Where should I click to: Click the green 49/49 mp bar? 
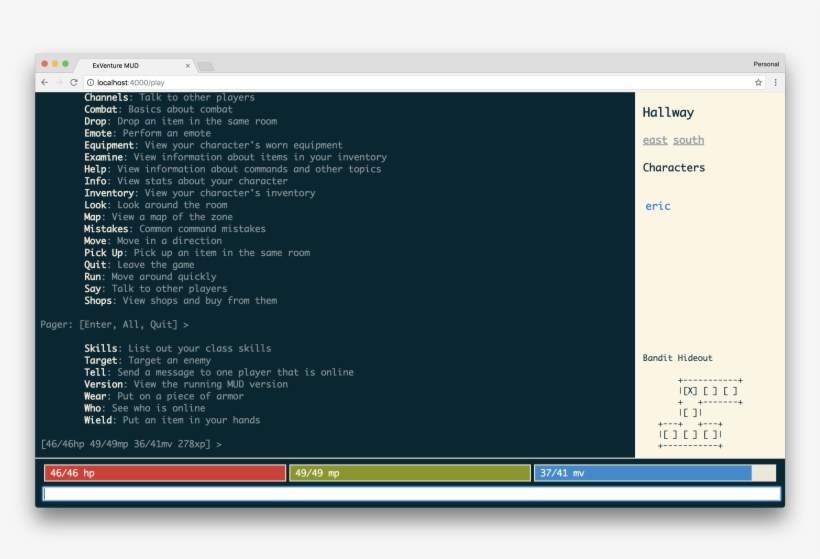[410, 473]
